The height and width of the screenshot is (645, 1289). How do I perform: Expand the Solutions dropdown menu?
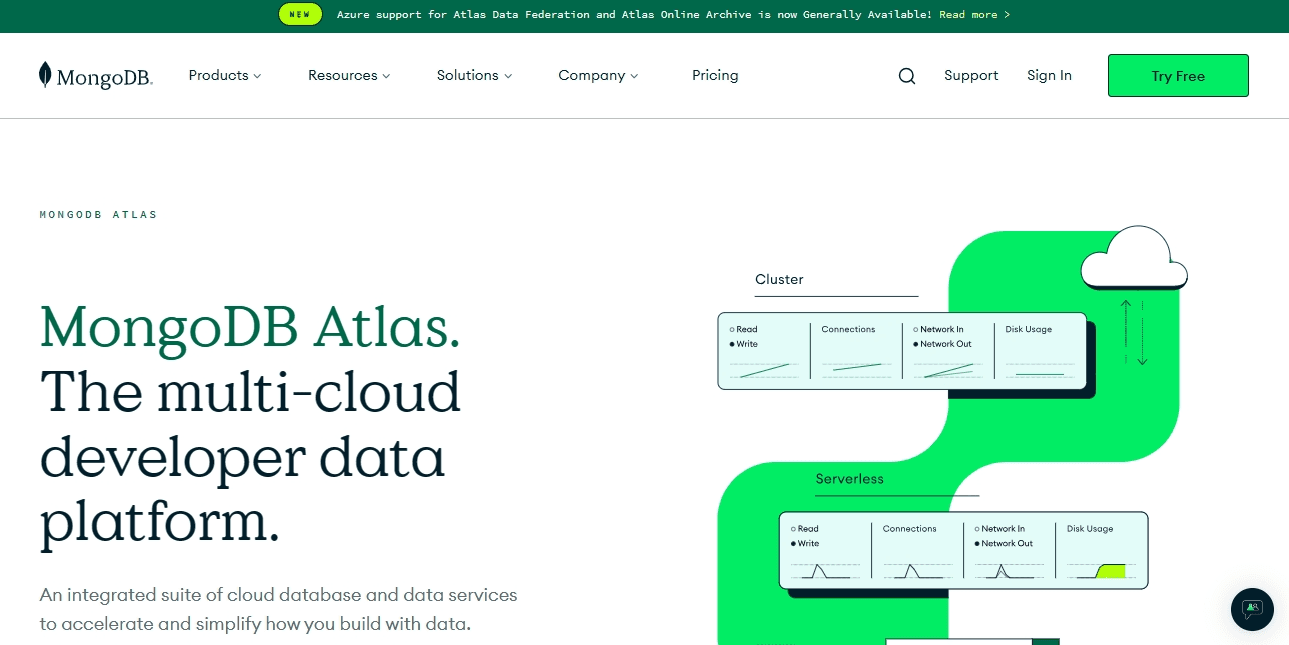[474, 75]
